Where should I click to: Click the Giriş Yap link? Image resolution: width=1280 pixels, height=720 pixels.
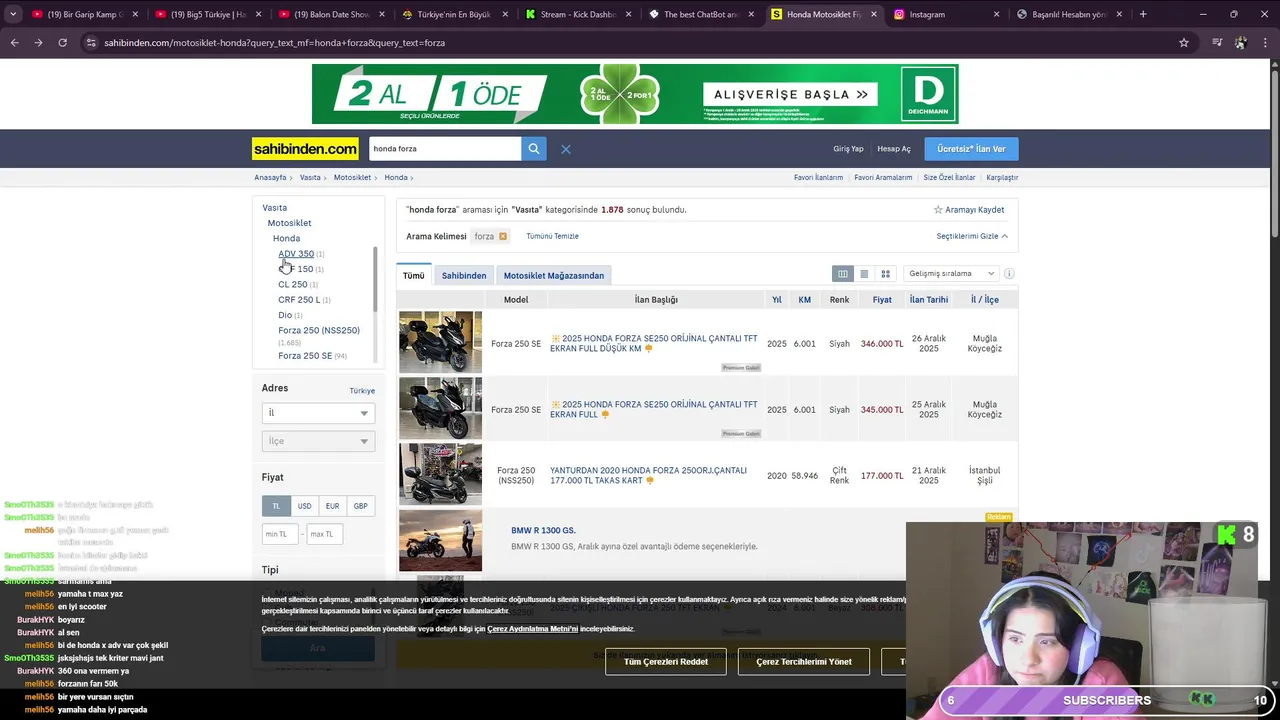point(848,149)
